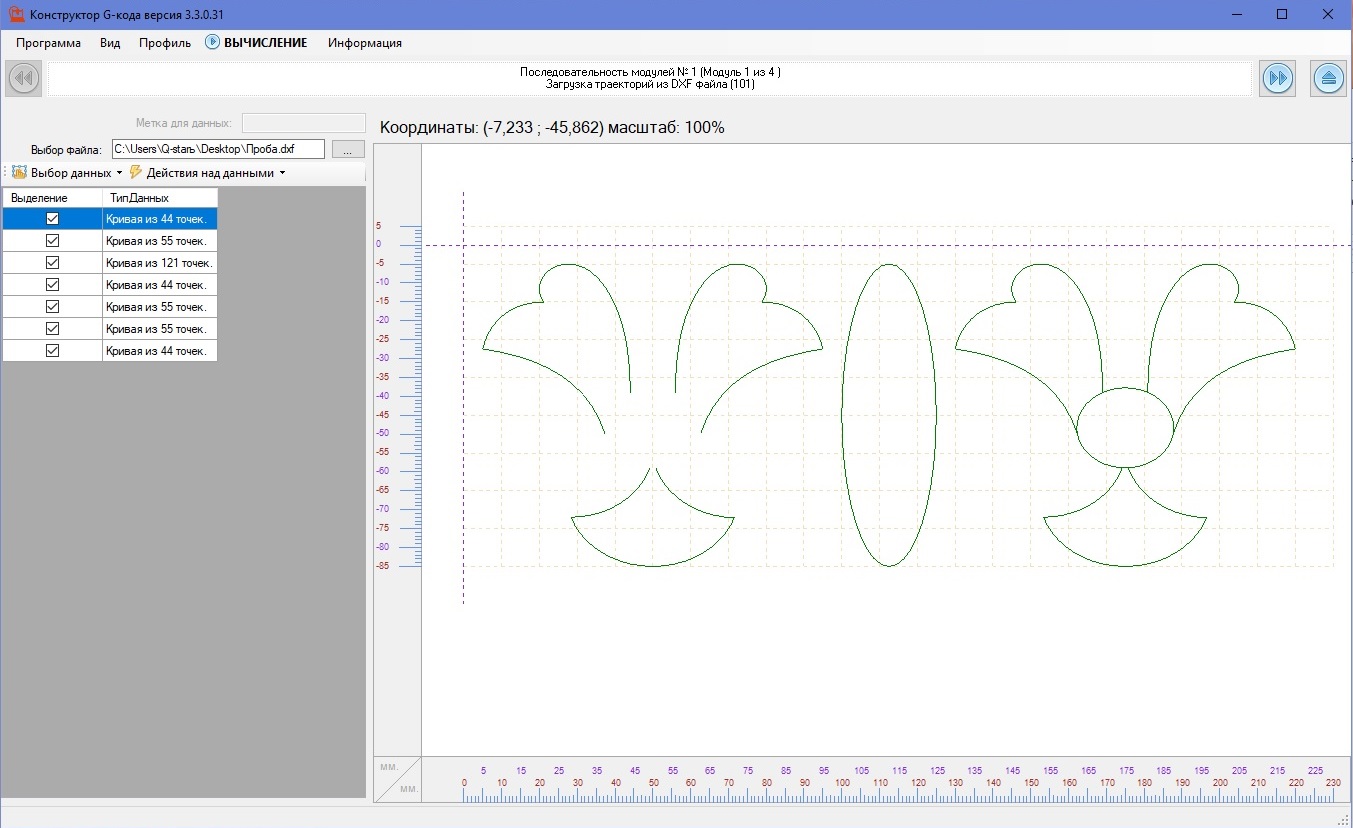Uncheck the third Кривая из 55 точек checkbox
Screen dimensions: 1353x828
(x=53, y=328)
